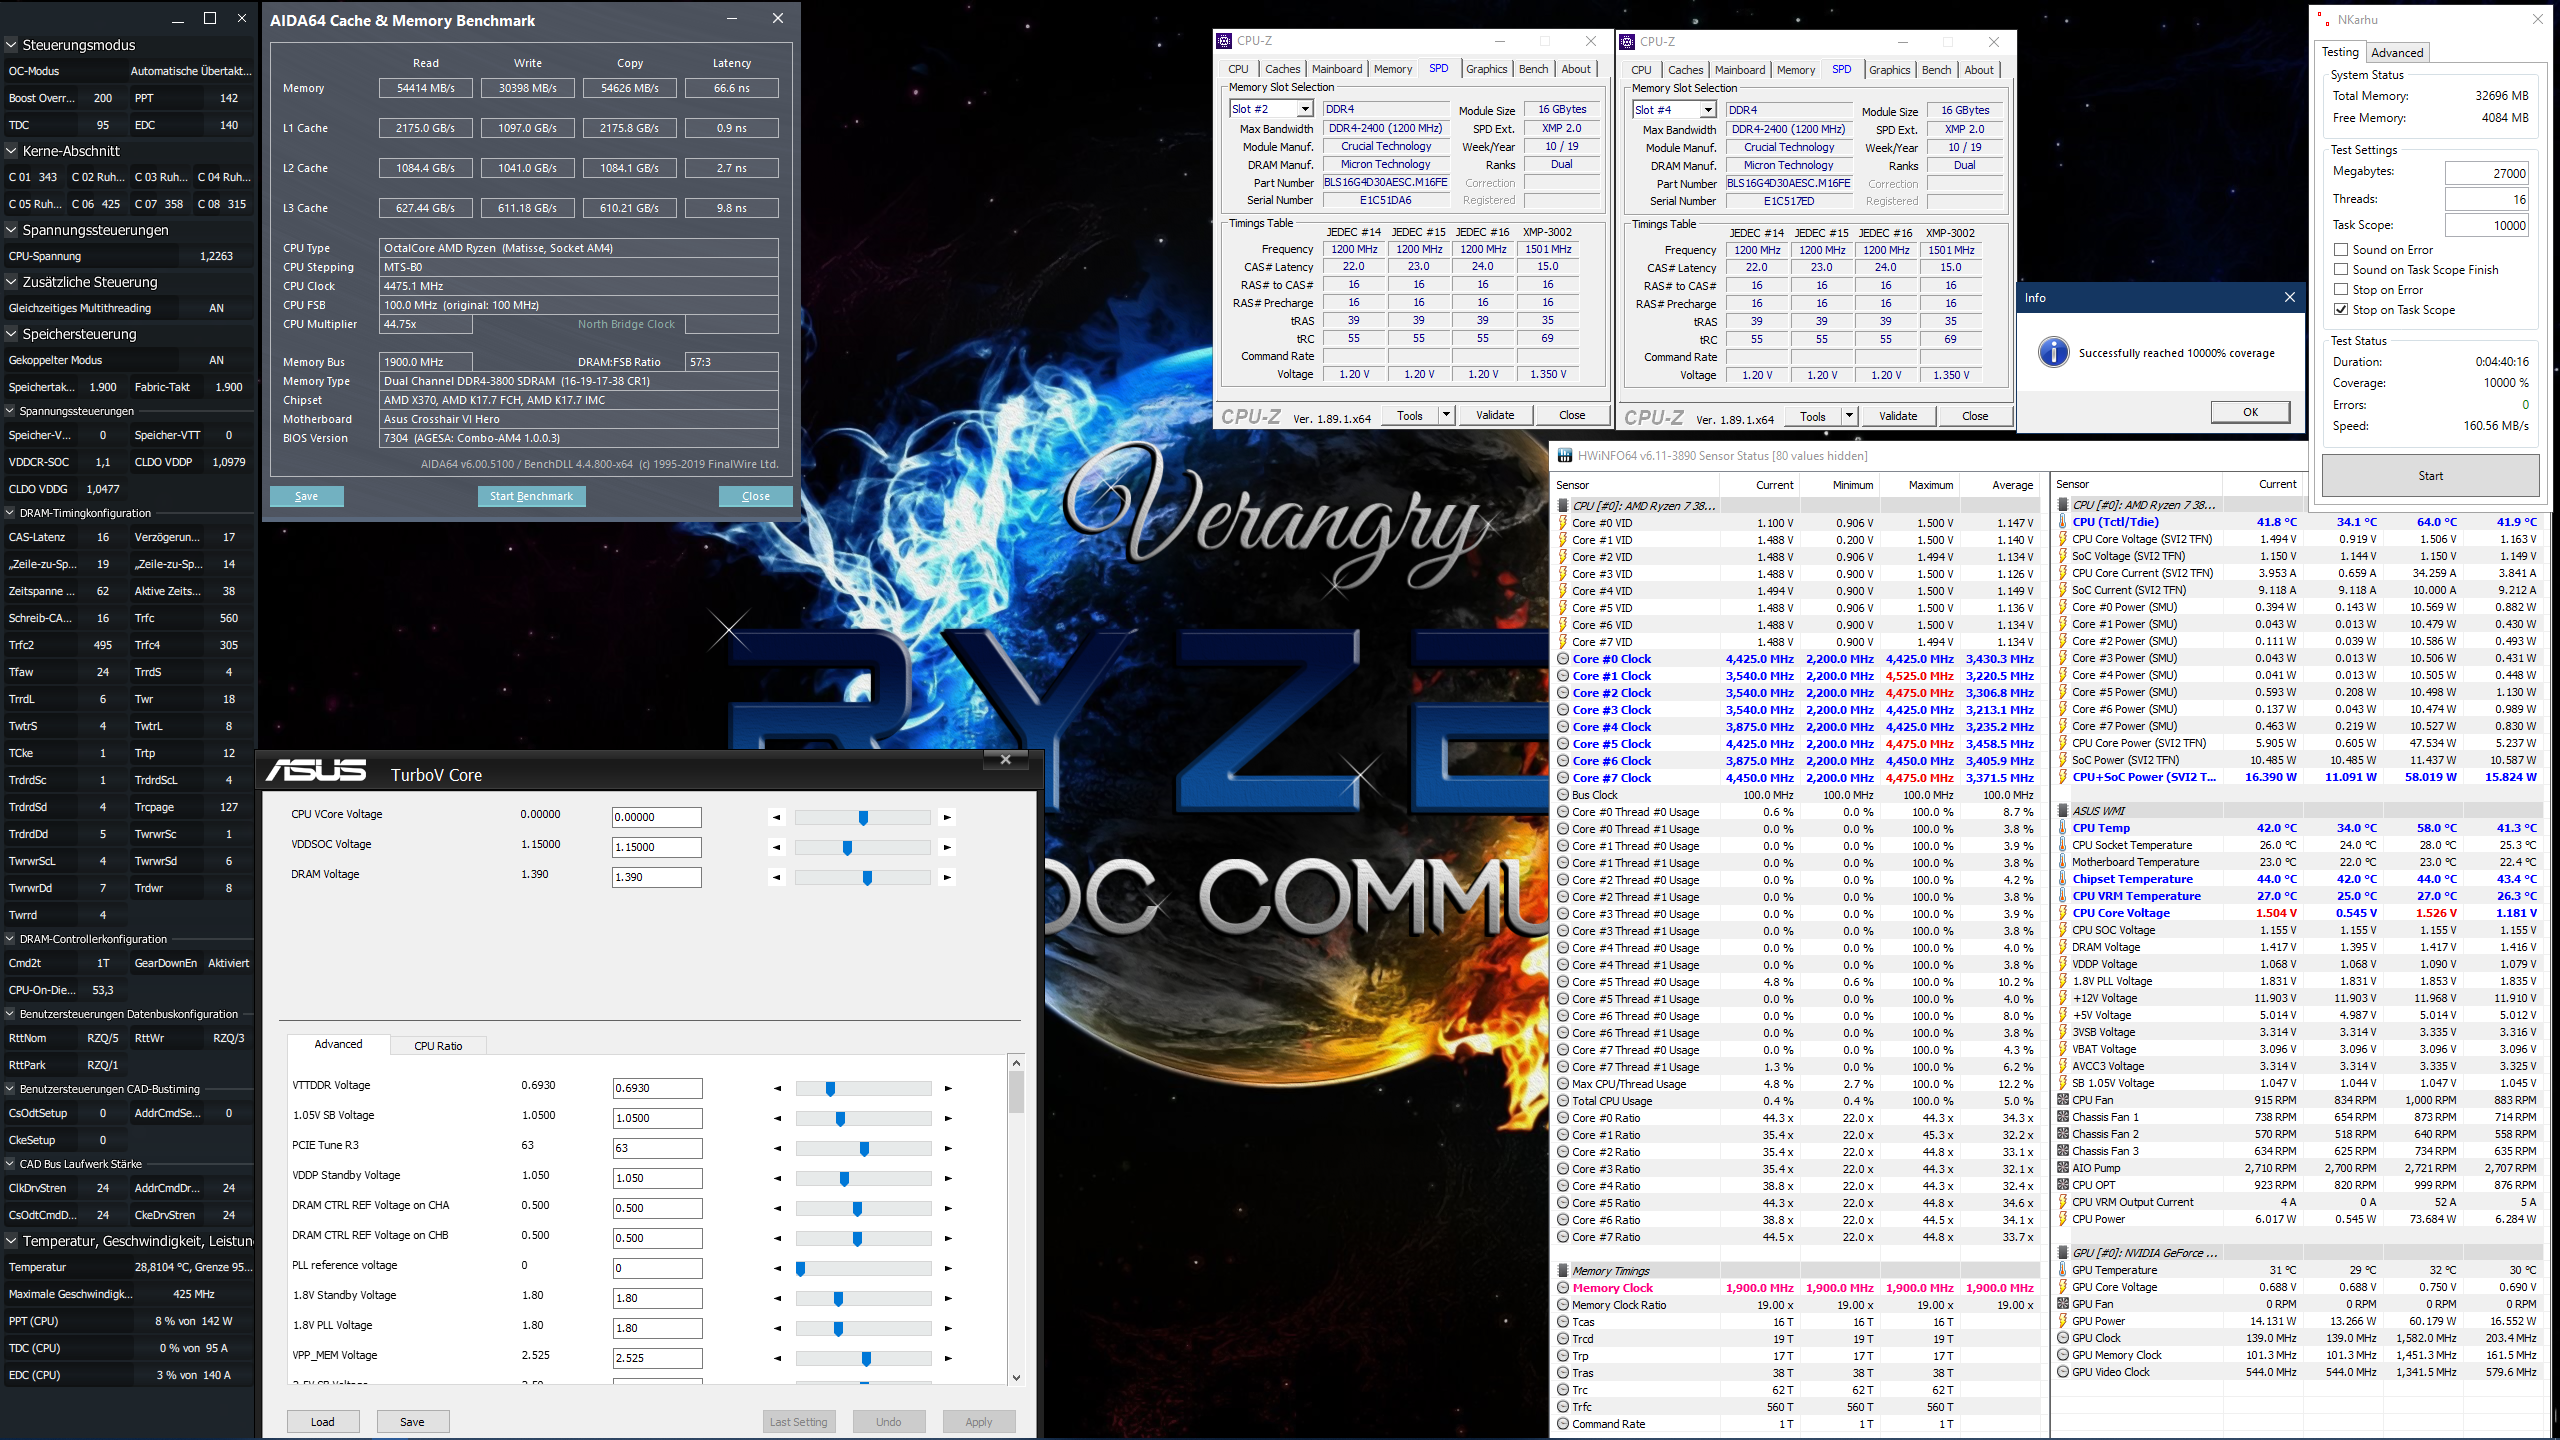Click the blue info icon in Info dialog
The width and height of the screenshot is (2560, 1440).
coord(2053,352)
